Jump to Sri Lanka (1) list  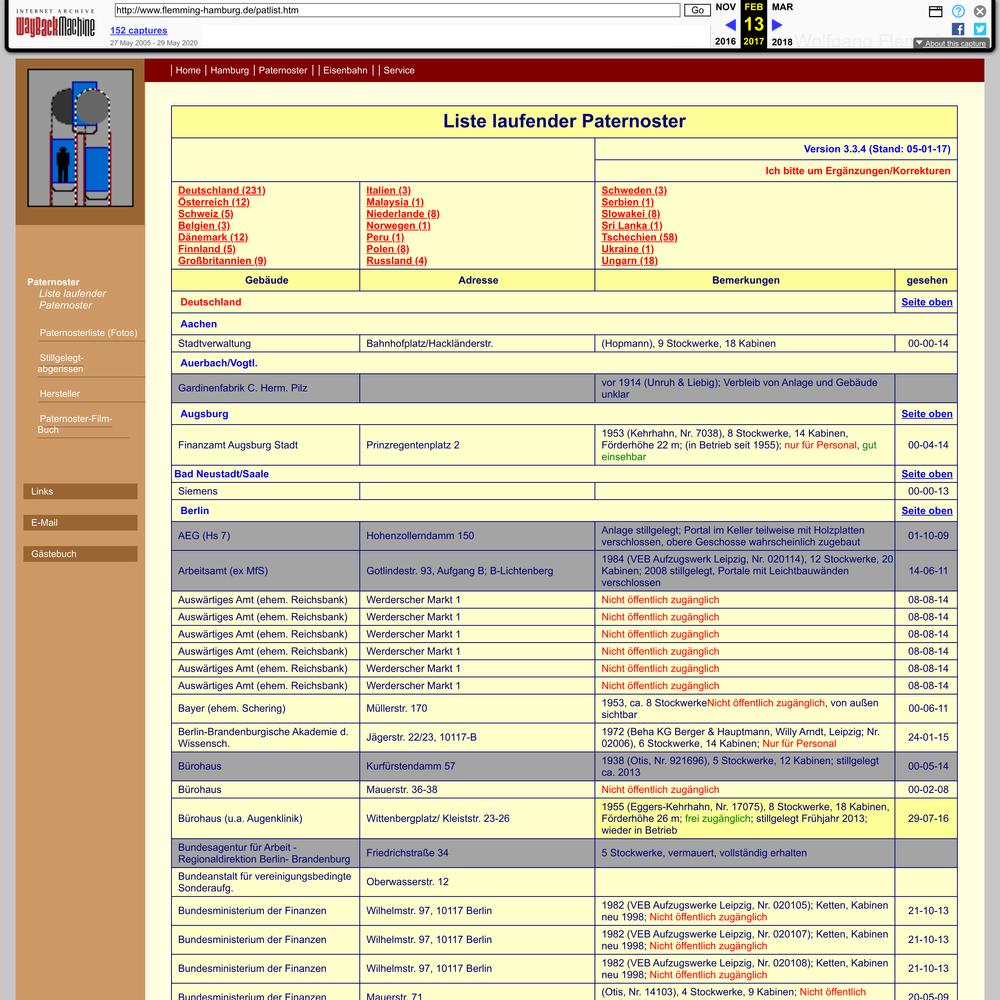pos(632,225)
